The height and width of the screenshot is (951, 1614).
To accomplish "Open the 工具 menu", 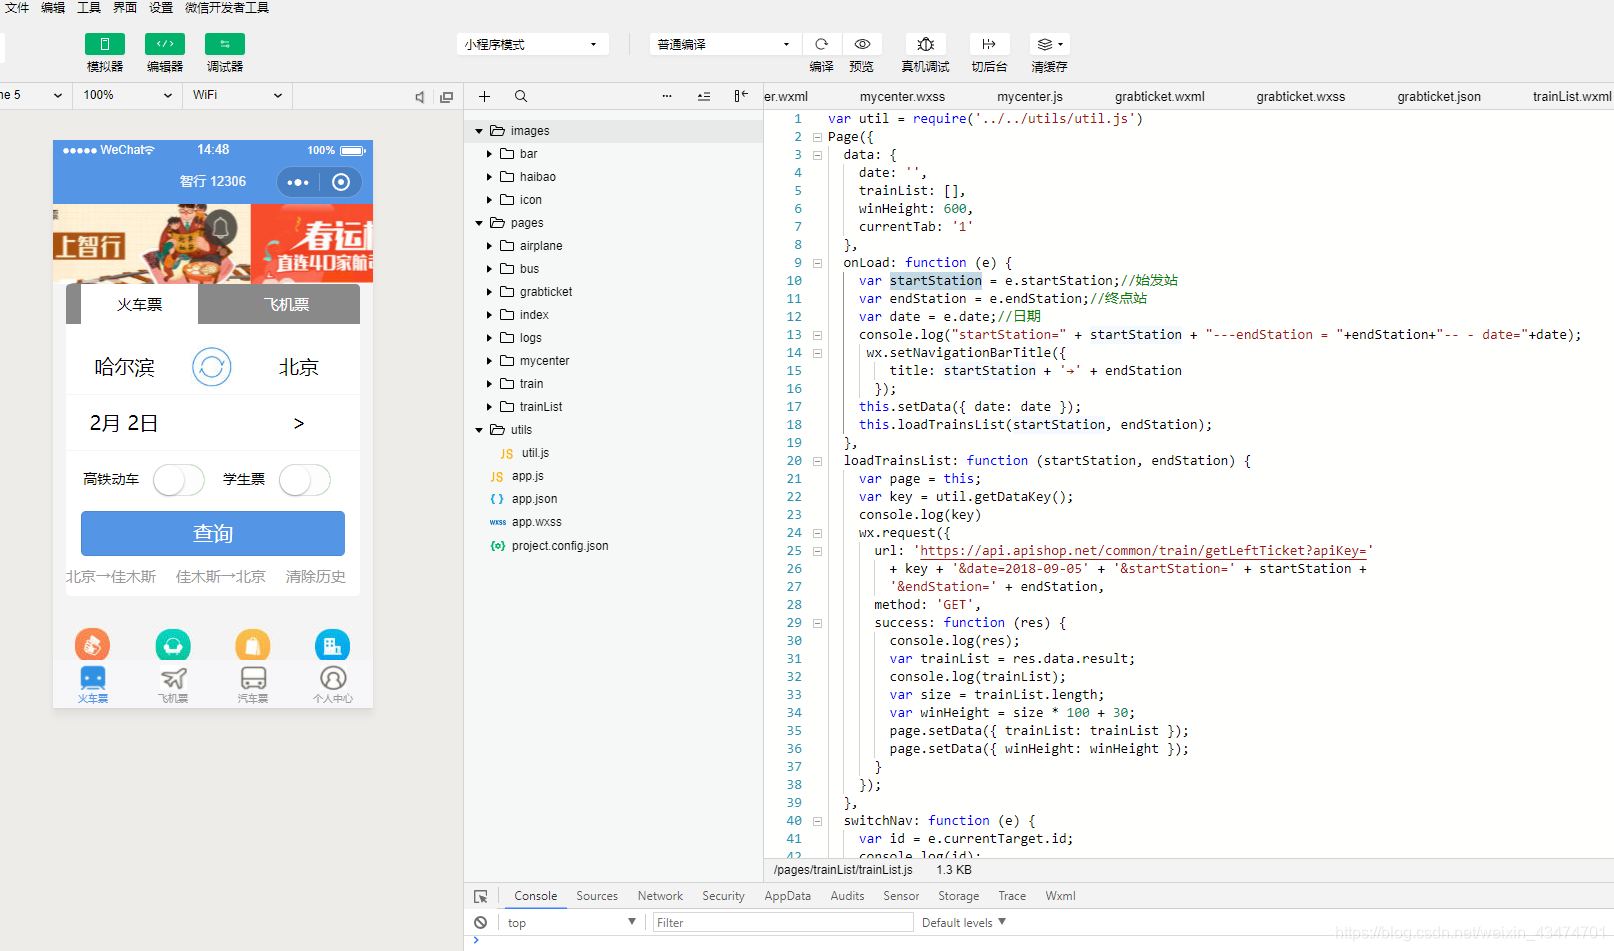I will click(89, 8).
